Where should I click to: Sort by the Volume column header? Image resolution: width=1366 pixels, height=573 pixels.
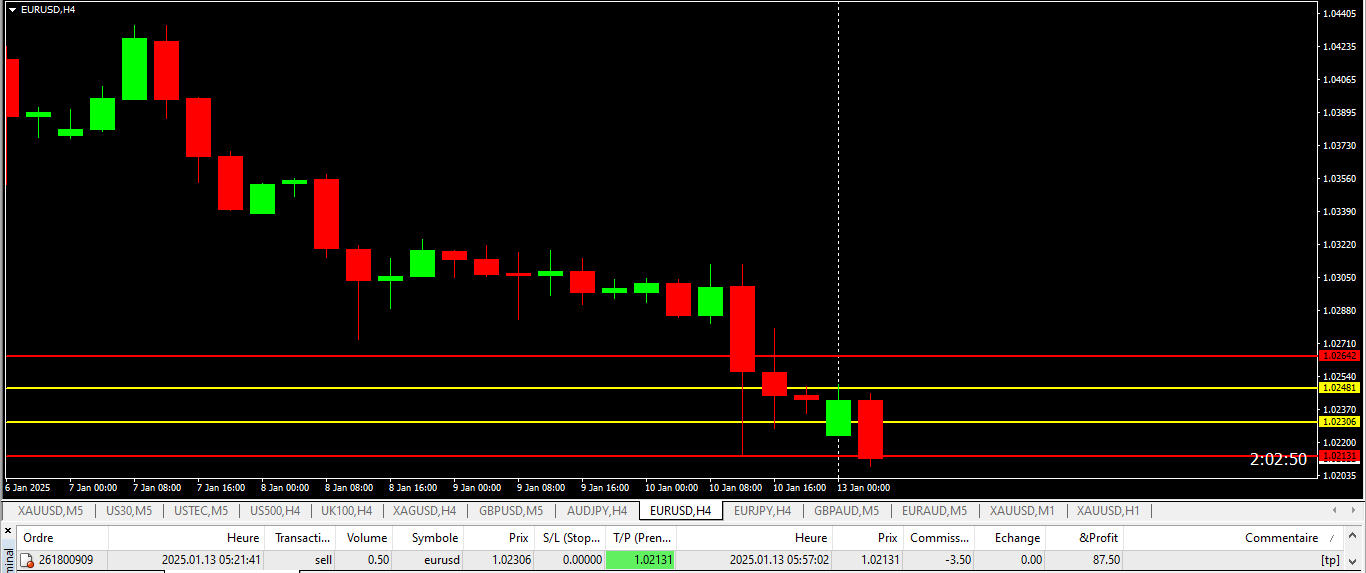click(366, 538)
